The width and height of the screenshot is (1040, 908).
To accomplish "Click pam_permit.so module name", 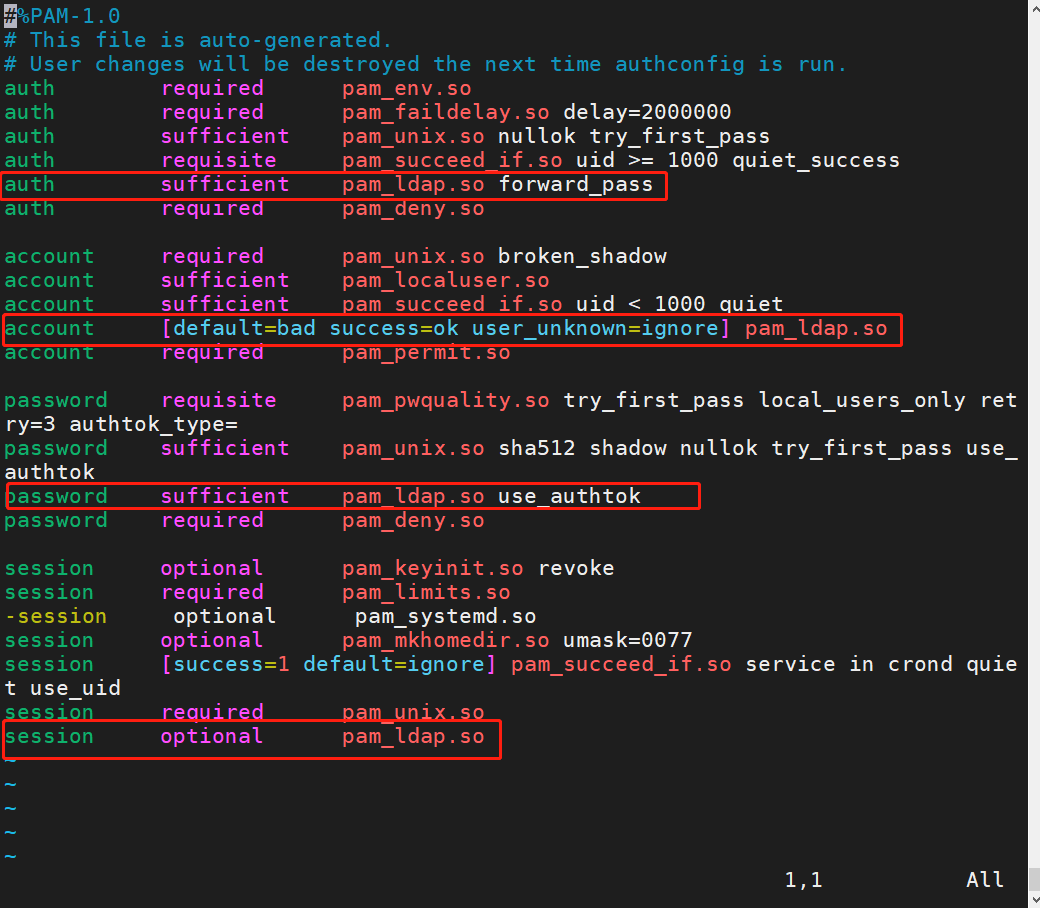I will pos(426,352).
